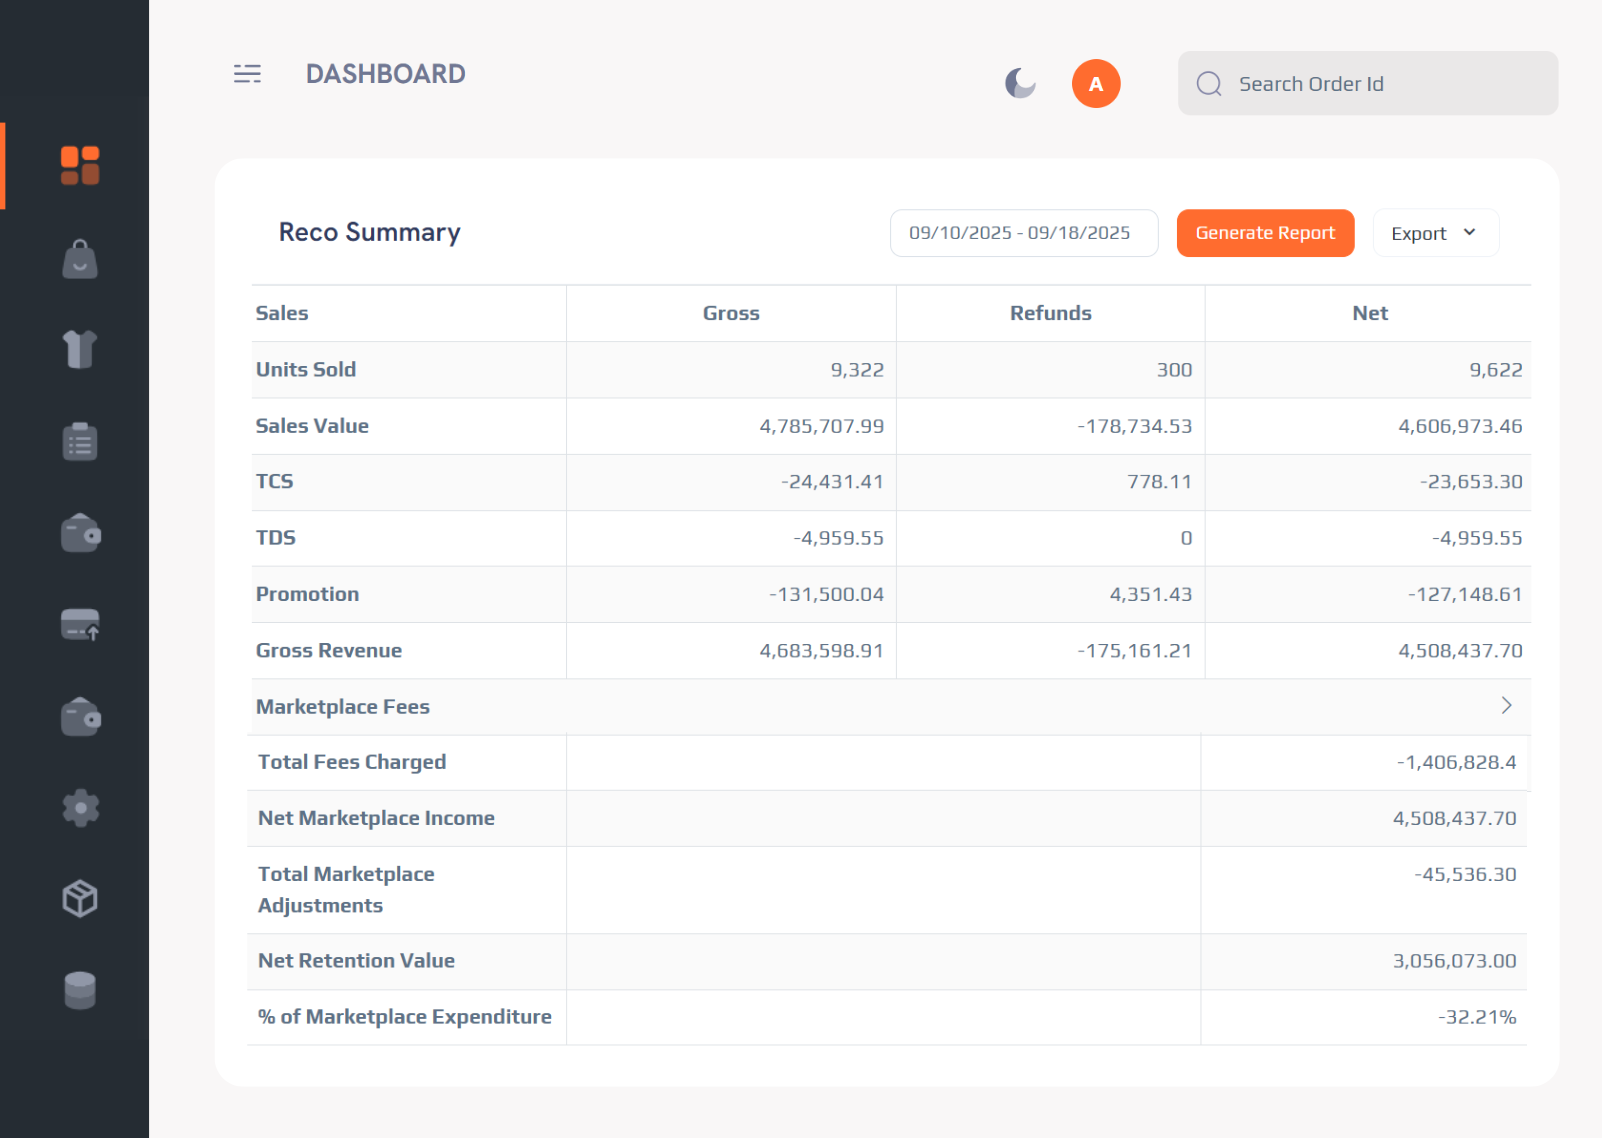Expand Marketplace Fees row chevron
The image size is (1602, 1138).
pyautogui.click(x=1506, y=706)
